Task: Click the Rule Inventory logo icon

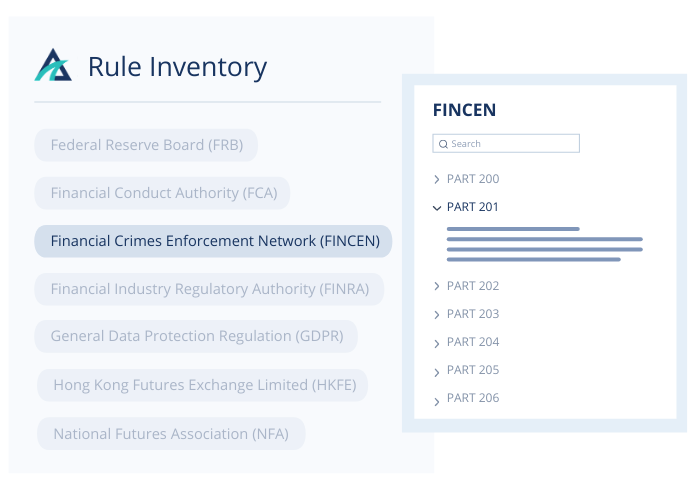Action: [x=53, y=65]
